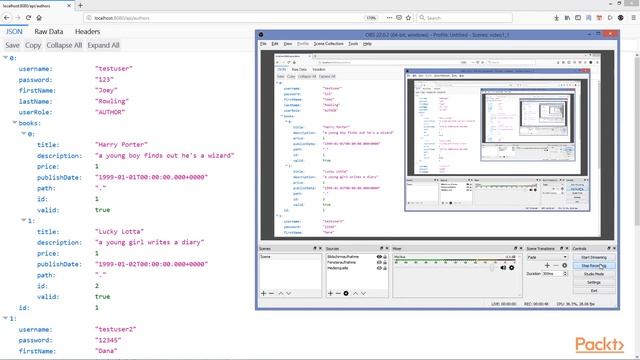Toggle visibility of Medienquelle source
Image resolution: width=640 pixels, height=360 pixels.
pos(379,268)
